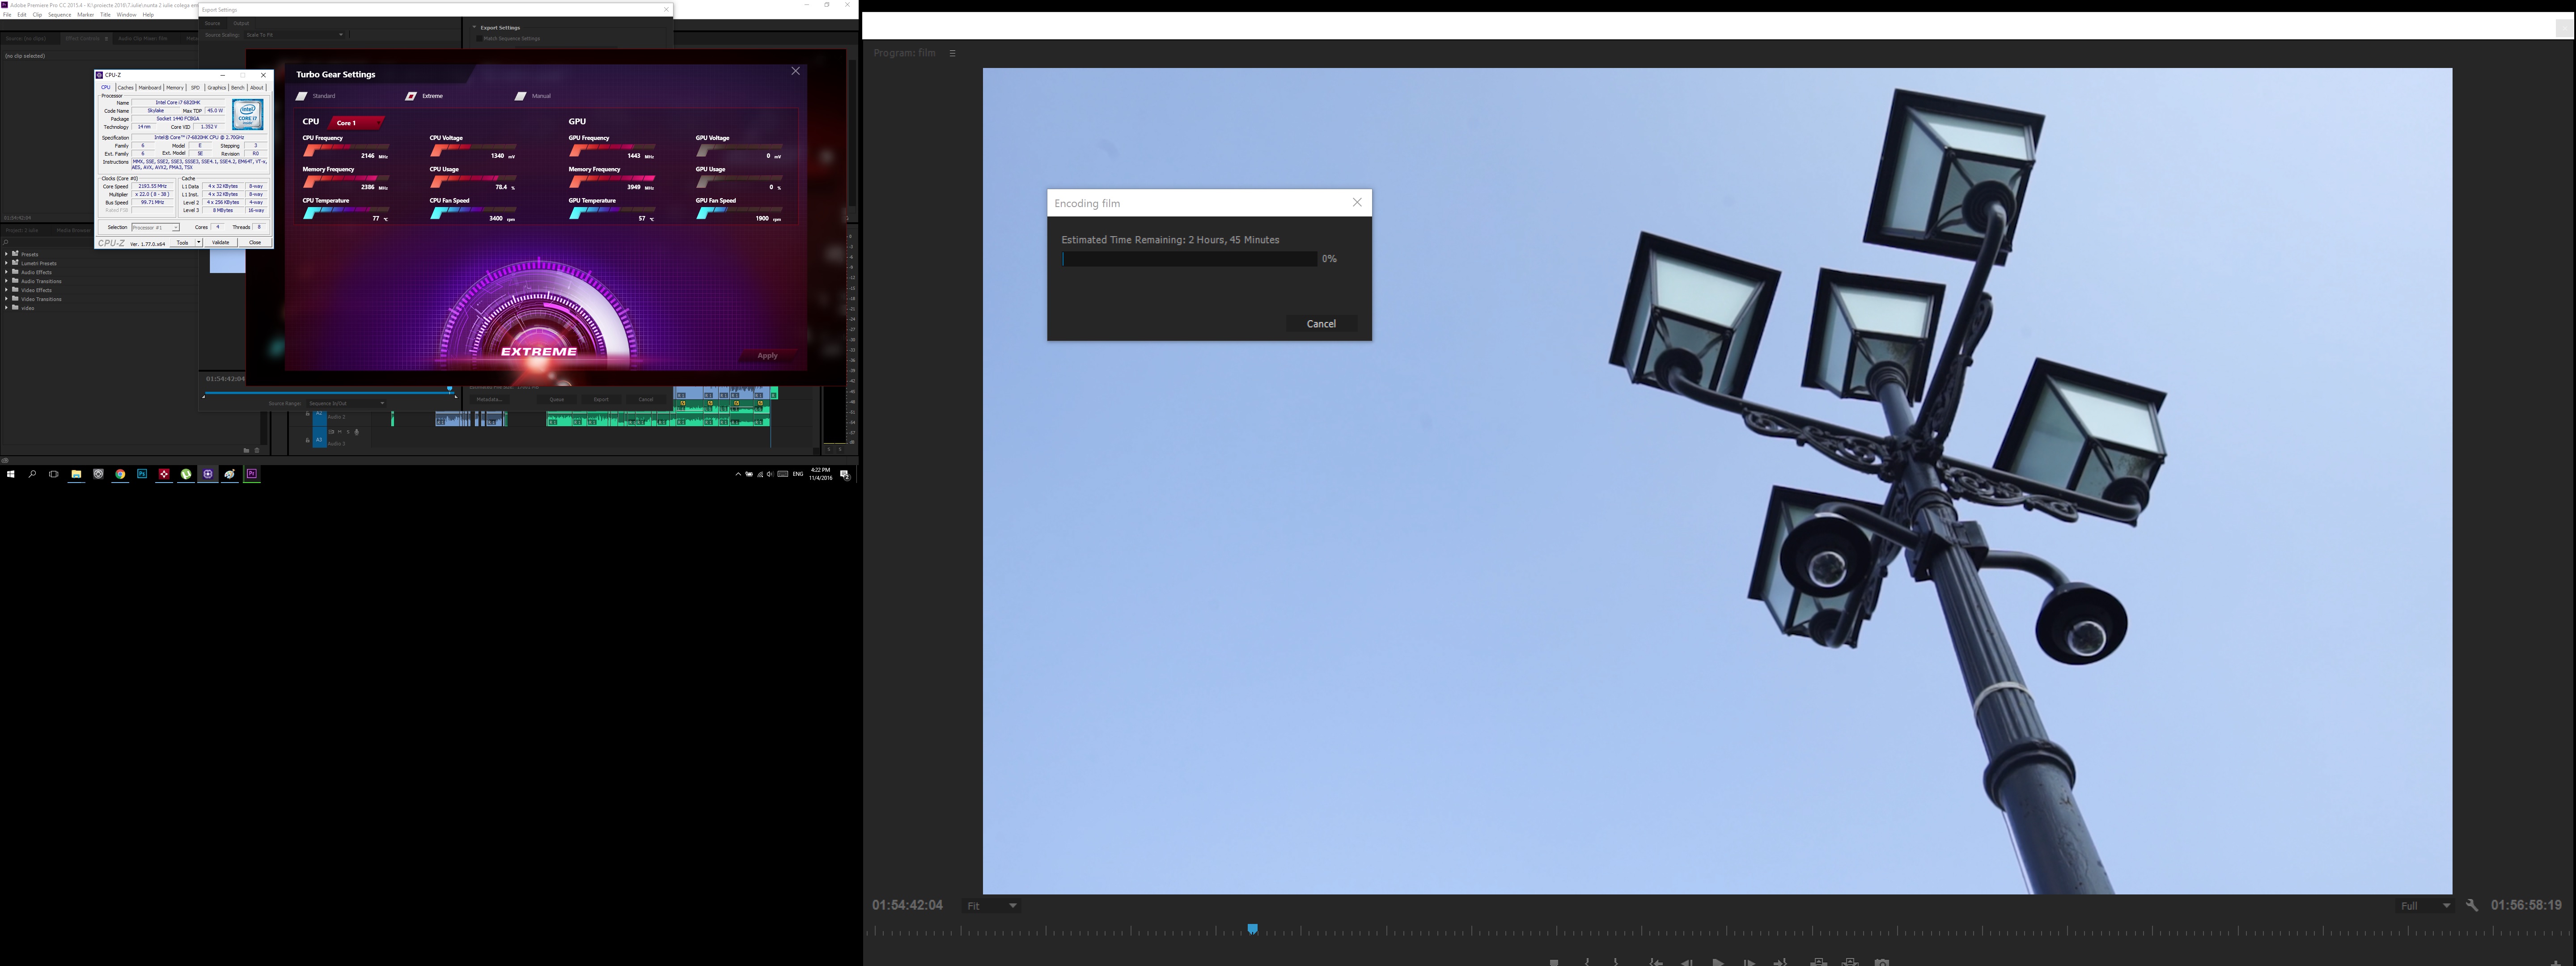The height and width of the screenshot is (966, 2576).
Task: Click the New Custom Bin folder icon
Action: [x=246, y=450]
